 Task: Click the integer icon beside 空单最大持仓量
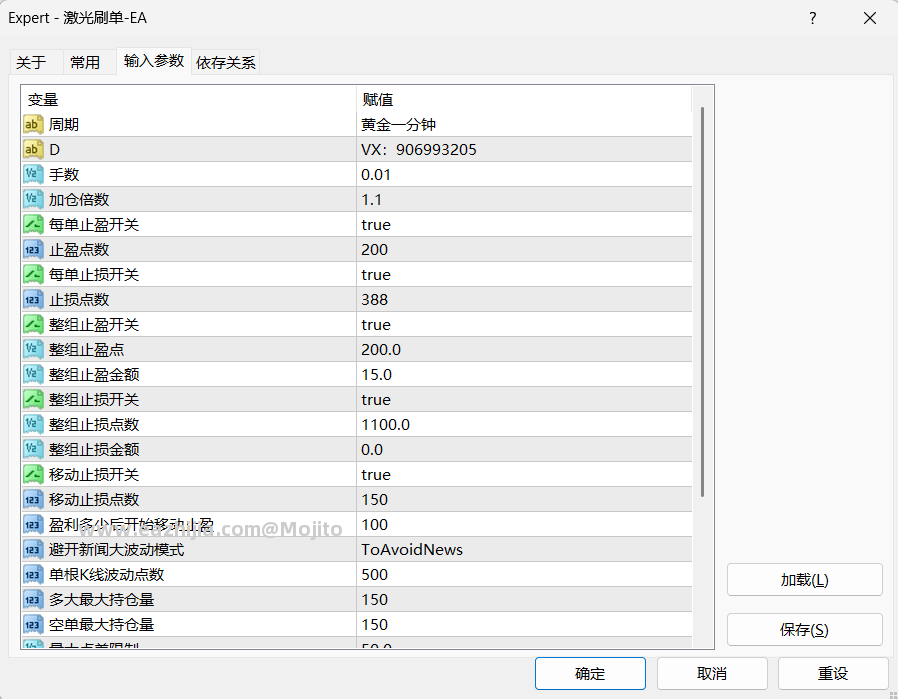[x=33, y=625]
